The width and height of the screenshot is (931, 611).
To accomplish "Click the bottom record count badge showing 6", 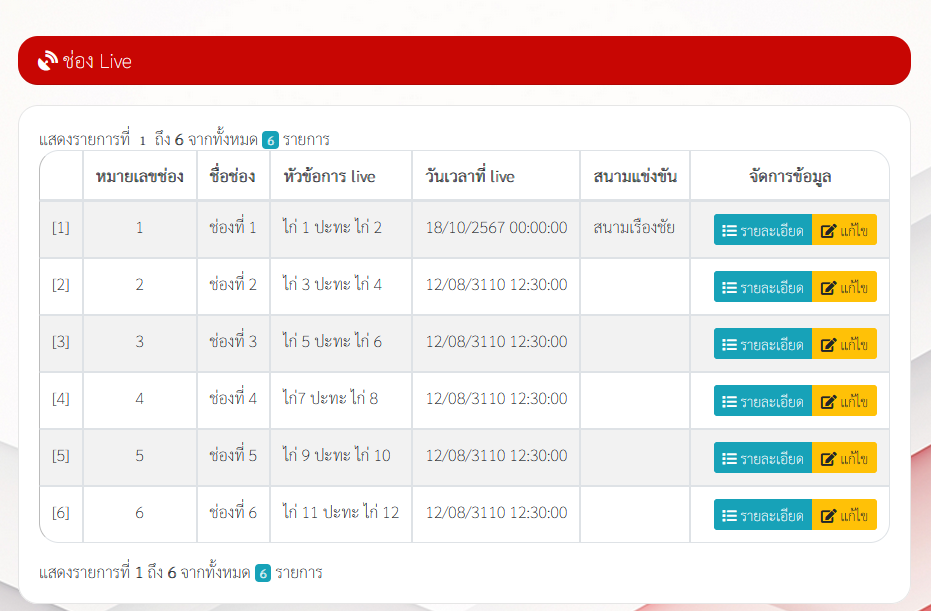I will (x=263, y=573).
